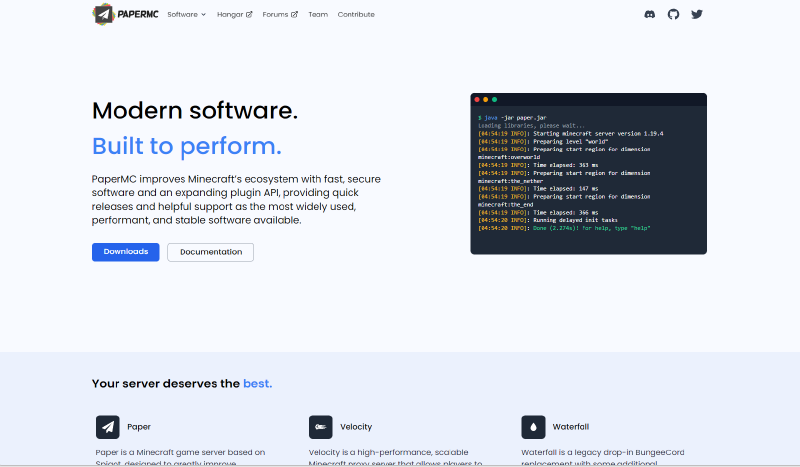Screen dimensions: 800x467
Task: Open the GitHub icon link
Action: tap(674, 14)
